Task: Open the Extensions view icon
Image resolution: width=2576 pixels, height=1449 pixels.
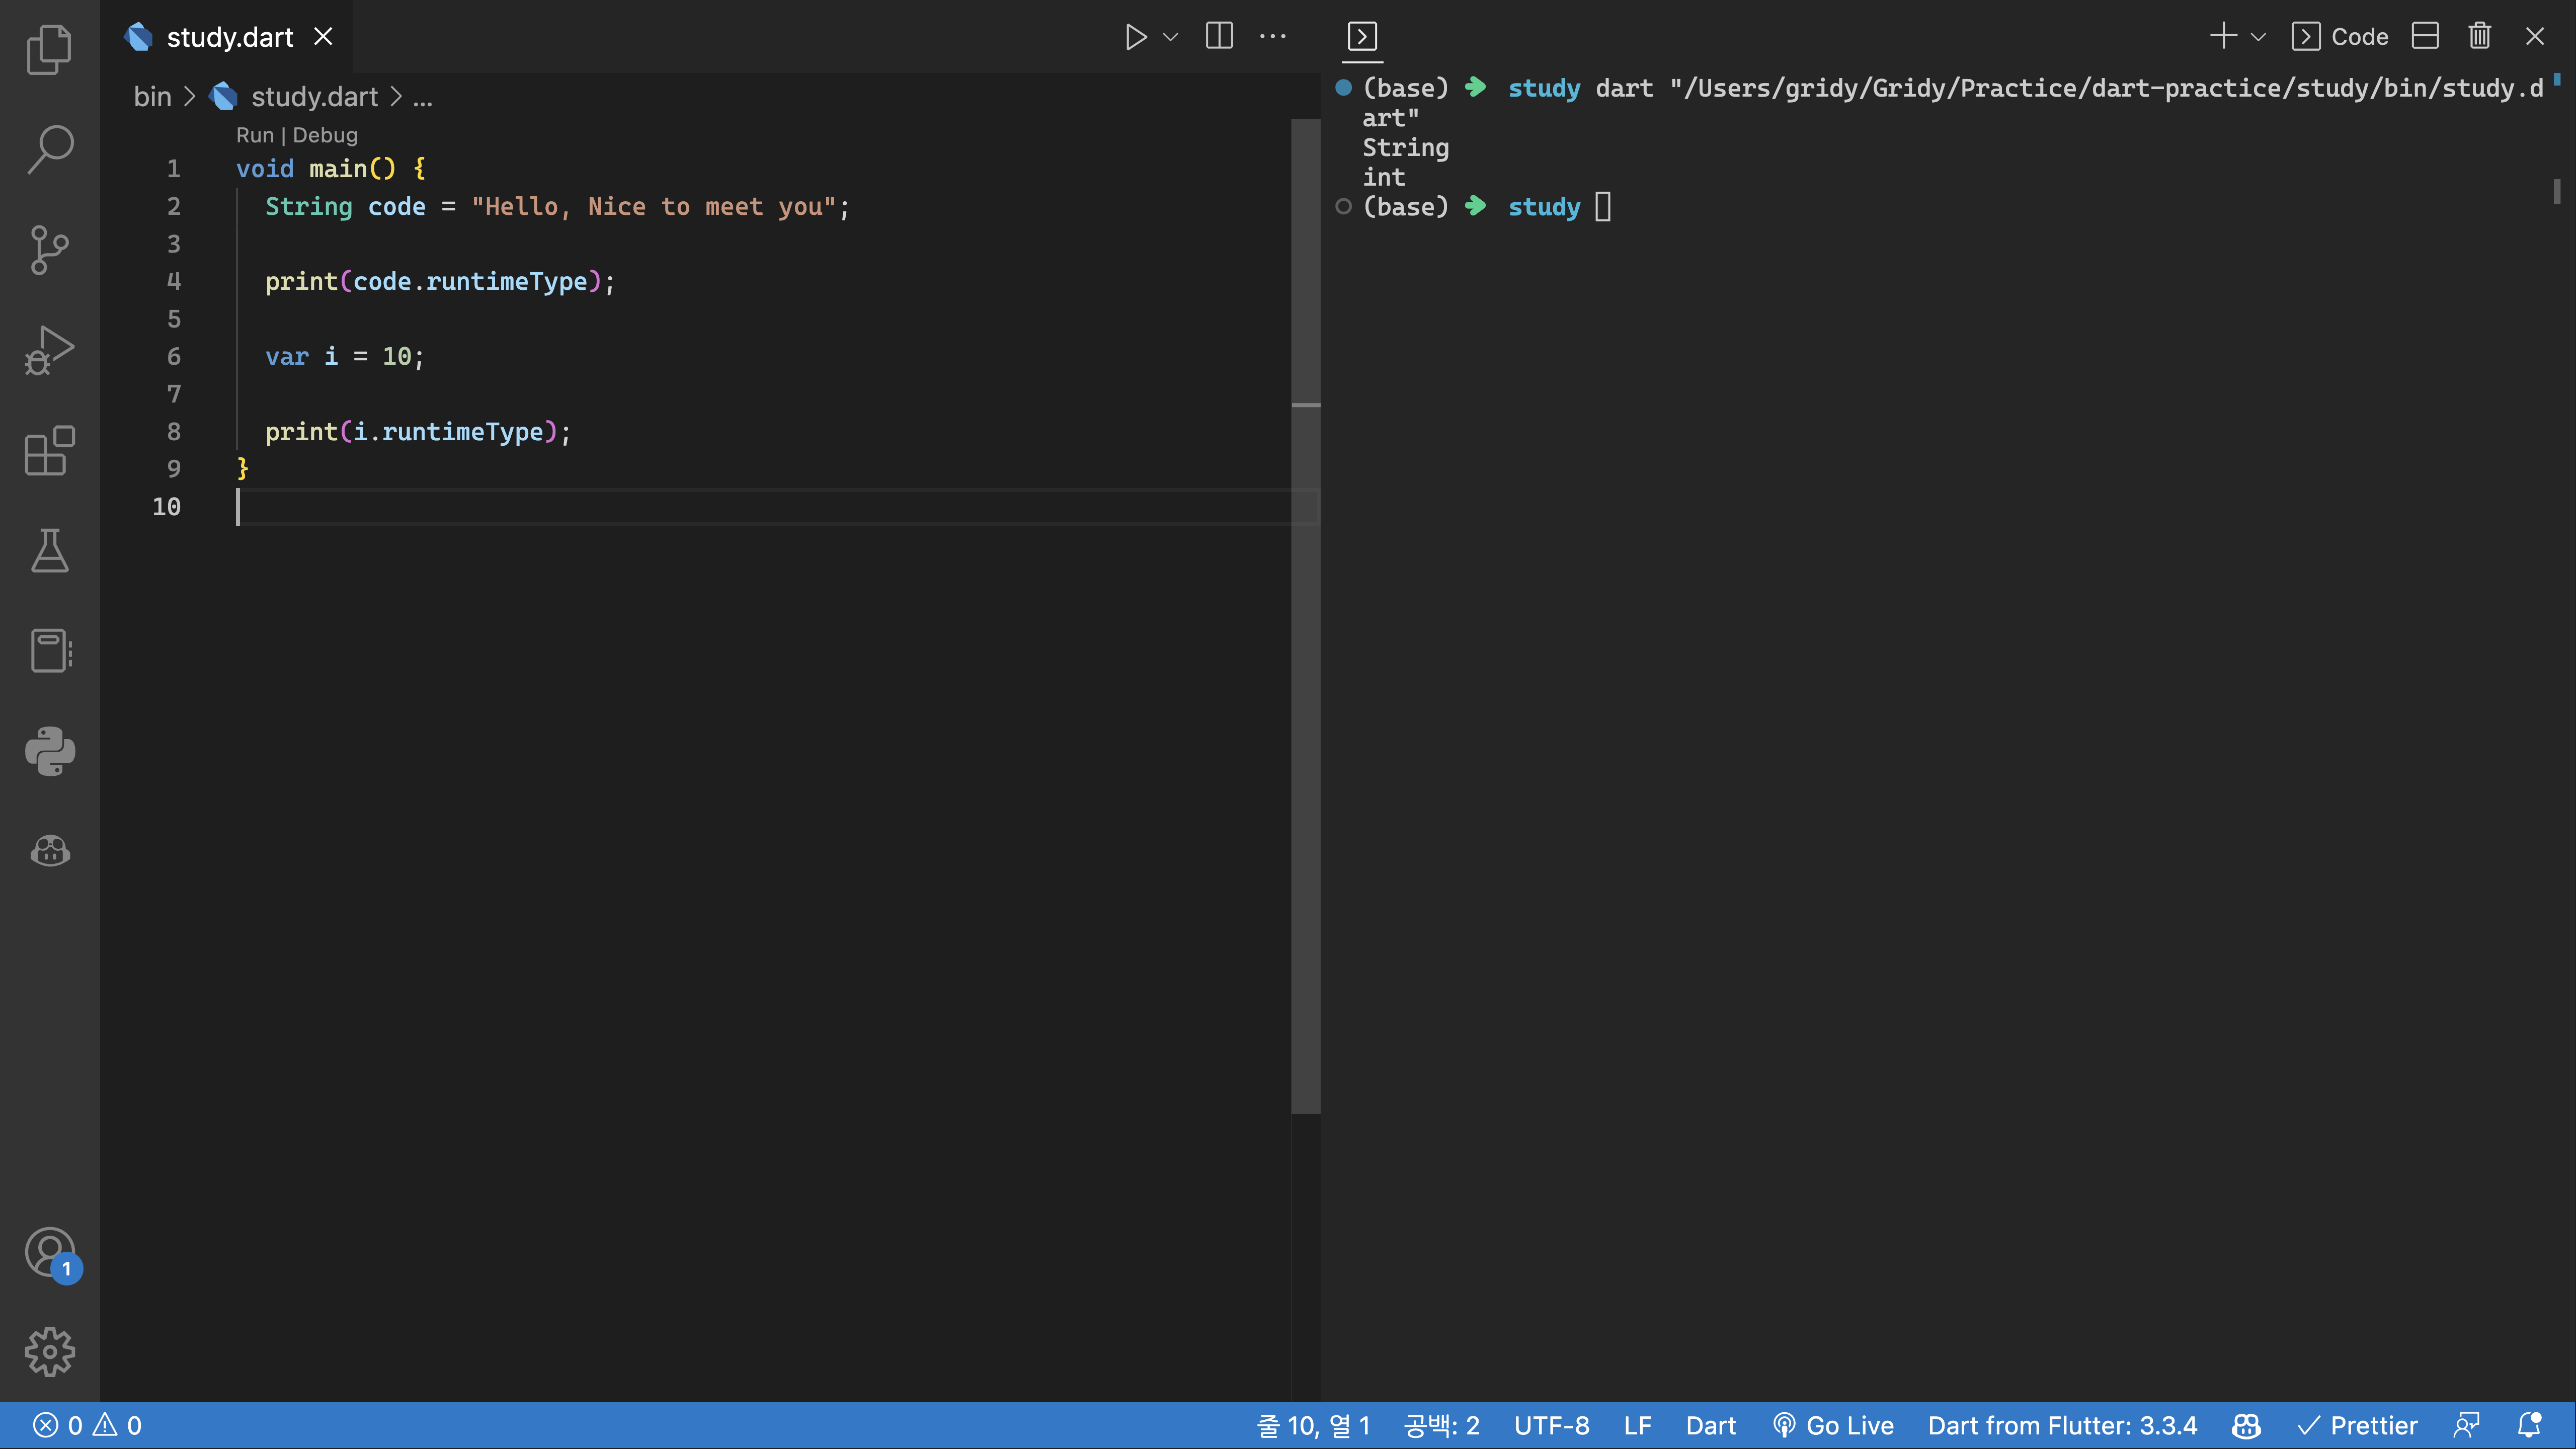Action: coord(49,451)
